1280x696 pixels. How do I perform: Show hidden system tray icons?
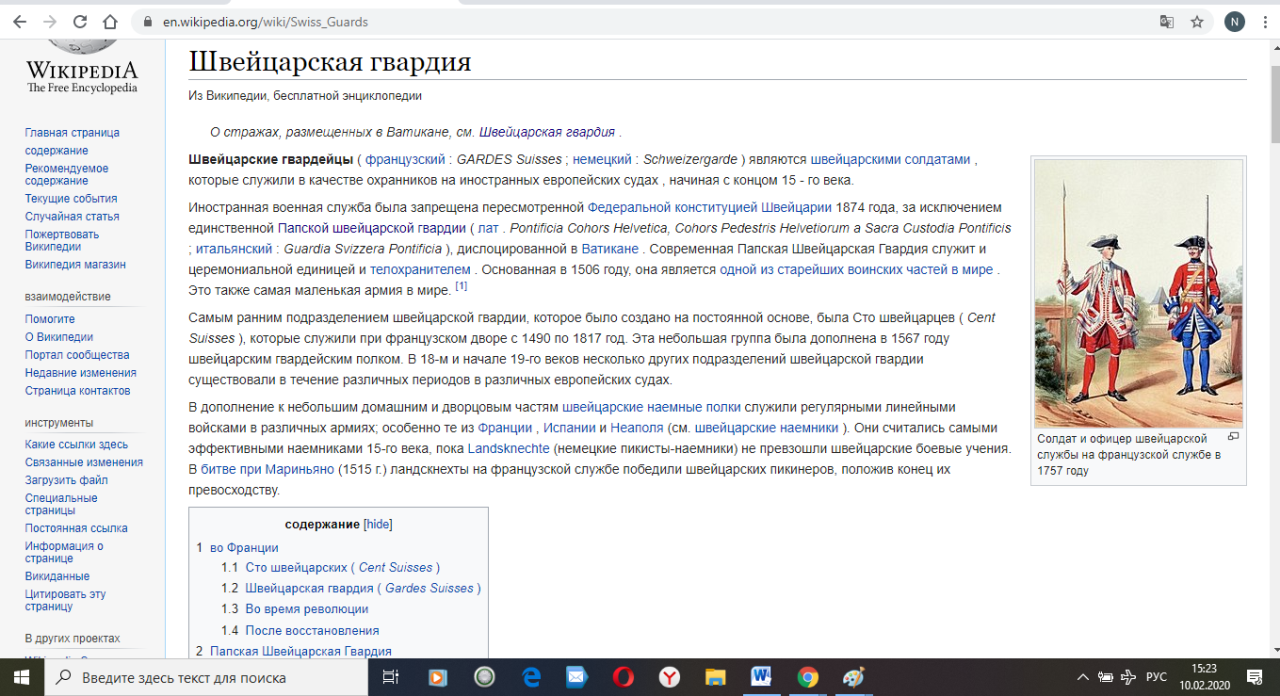(1082, 677)
